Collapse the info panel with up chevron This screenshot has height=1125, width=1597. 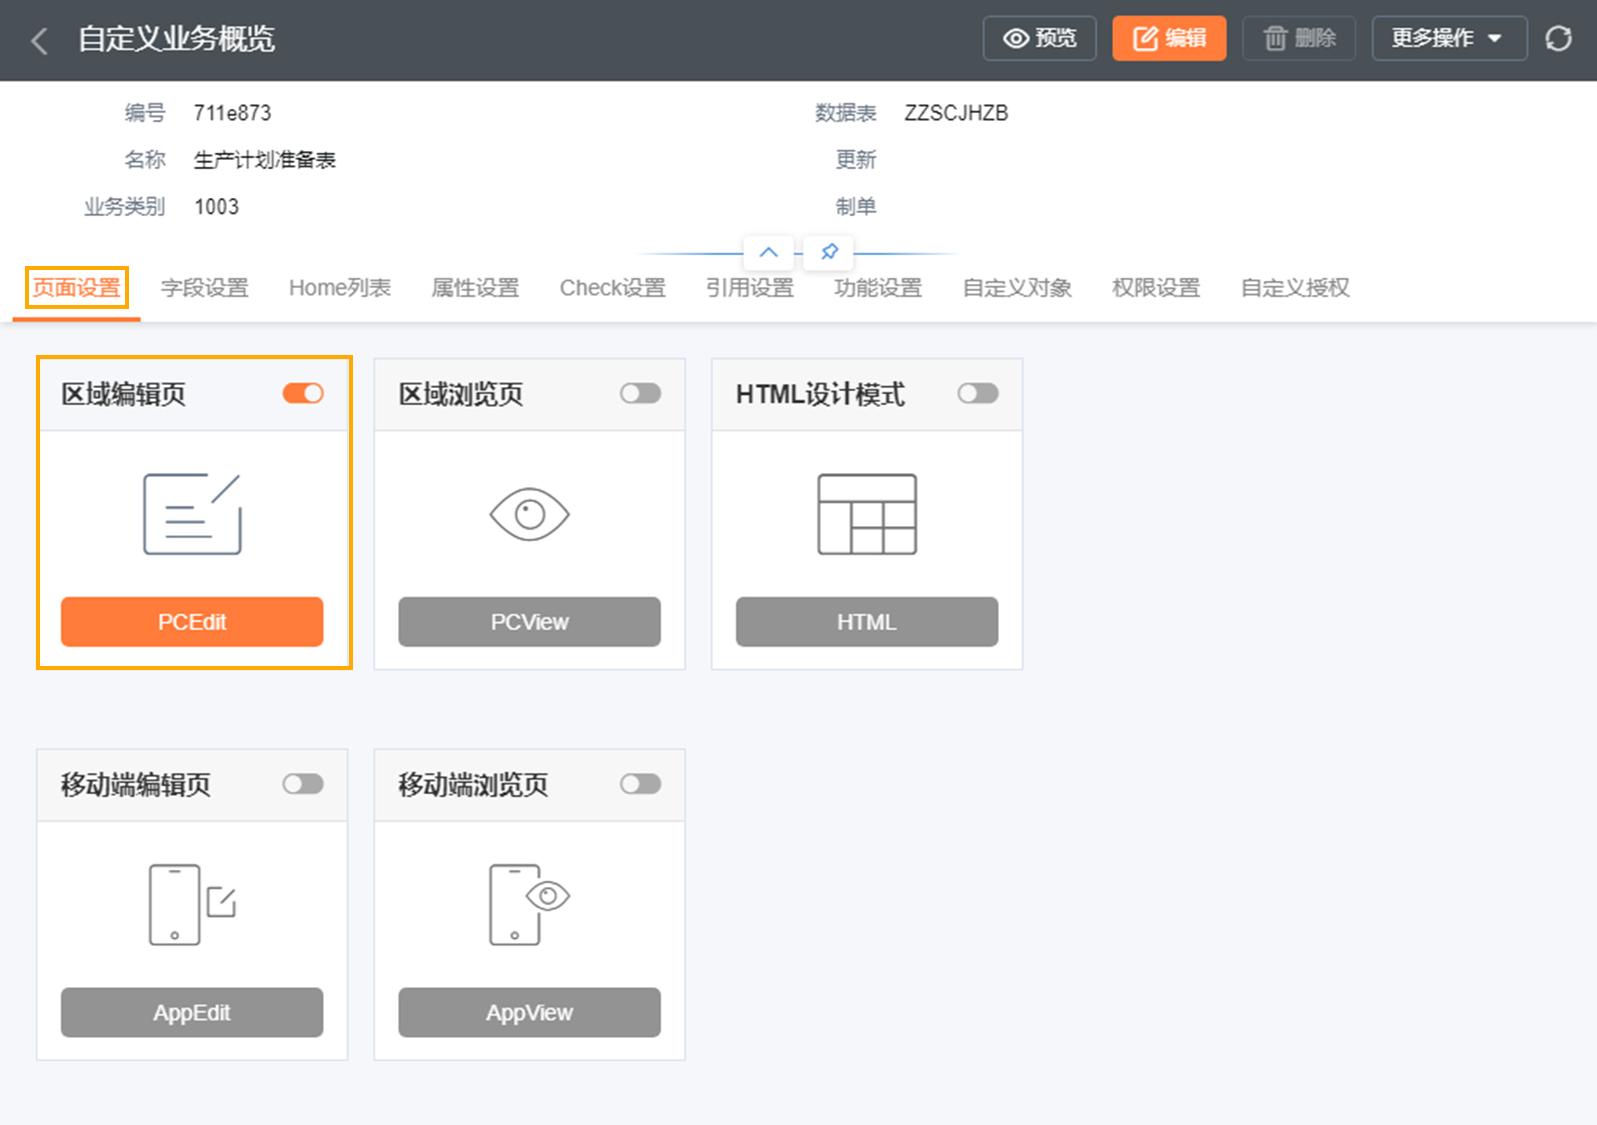click(768, 252)
